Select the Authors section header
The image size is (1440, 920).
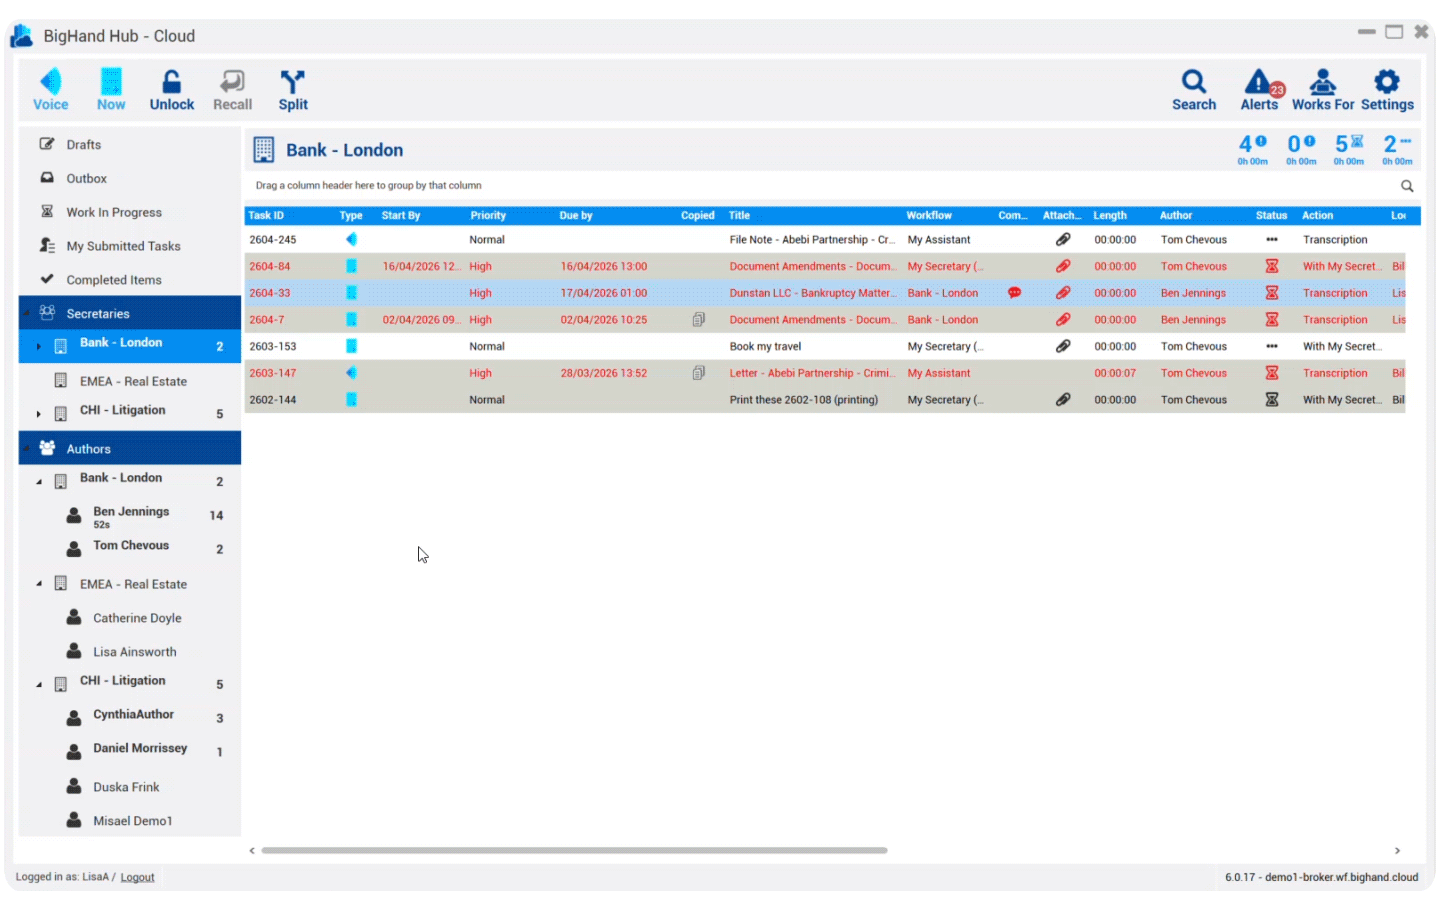(130, 448)
